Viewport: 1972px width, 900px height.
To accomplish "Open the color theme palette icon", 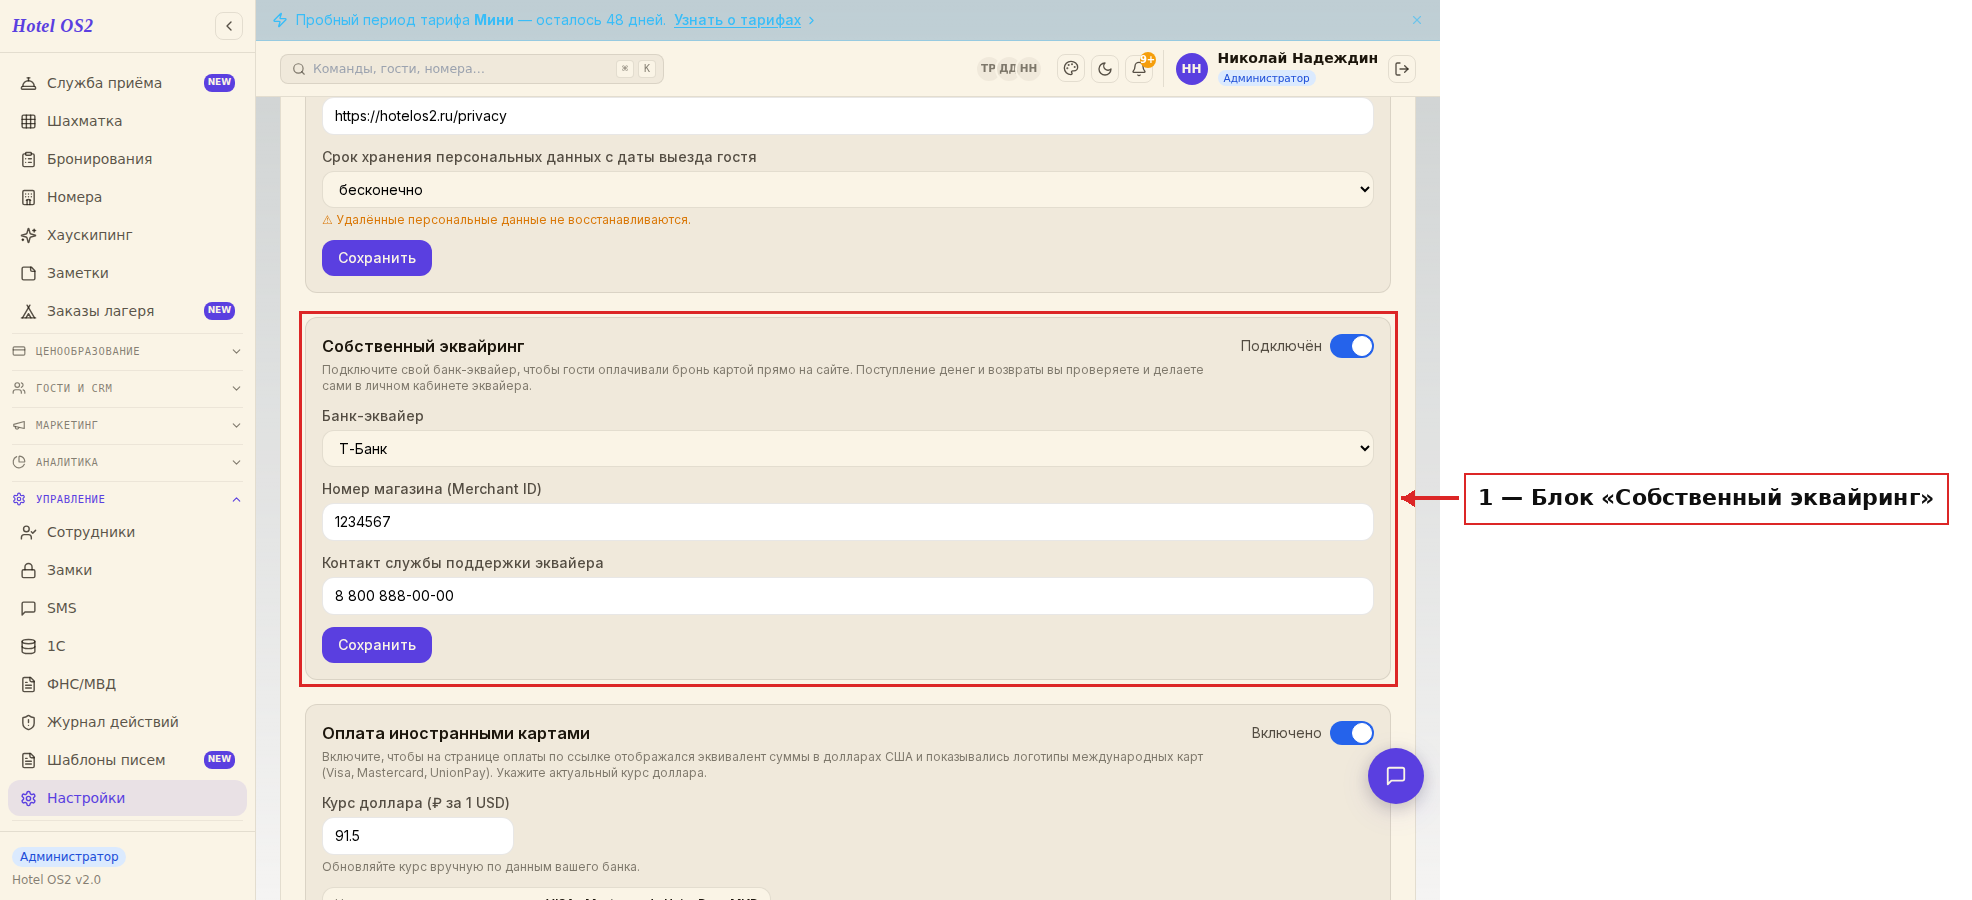I will 1071,69.
